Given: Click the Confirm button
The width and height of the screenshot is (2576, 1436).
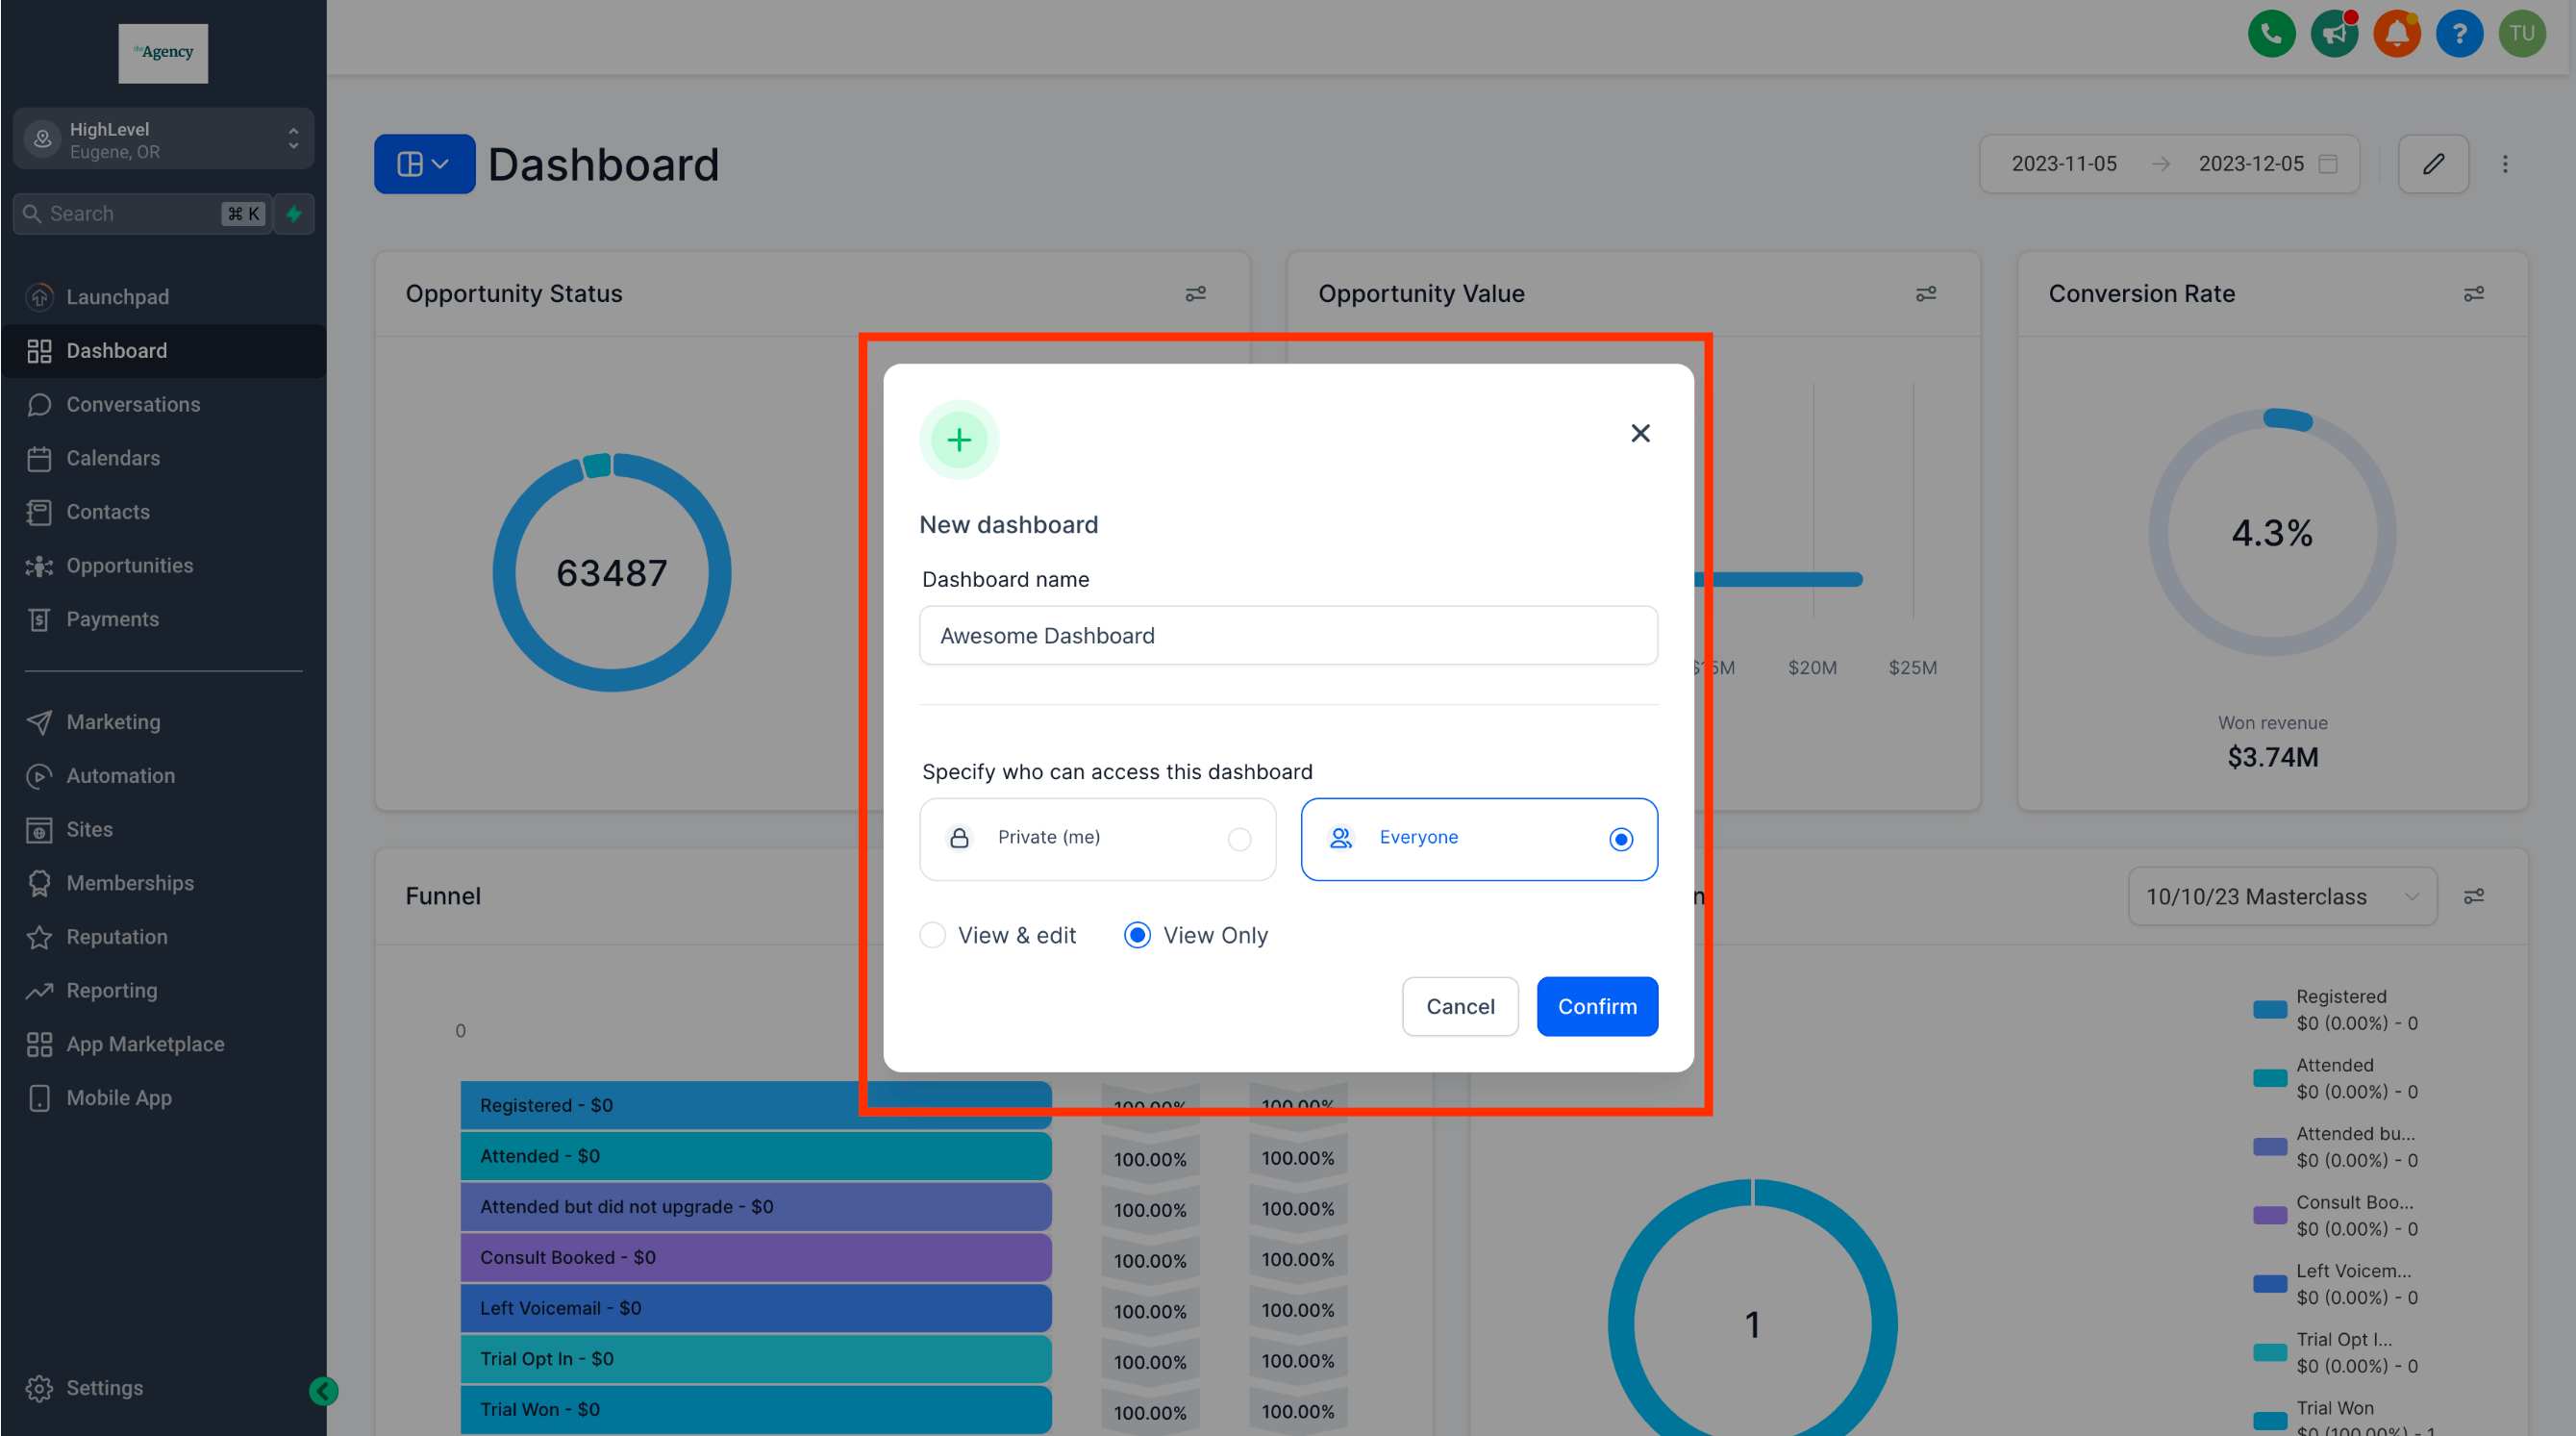Looking at the screenshot, I should pyautogui.click(x=1597, y=1007).
